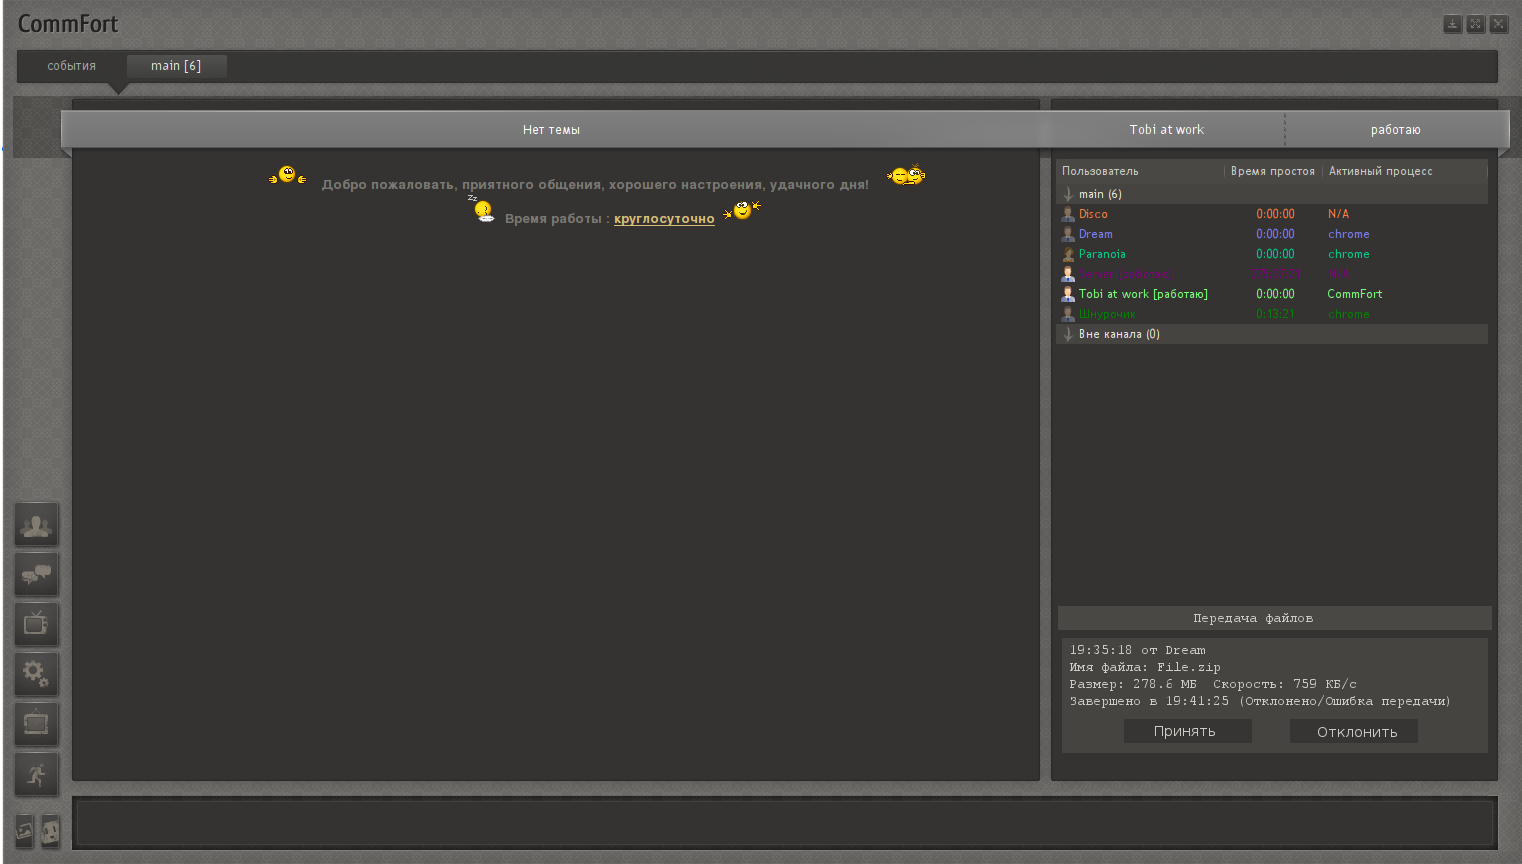This screenshot has width=1522, height=864.
Task: Open settings via the gears icon
Action: (36, 674)
